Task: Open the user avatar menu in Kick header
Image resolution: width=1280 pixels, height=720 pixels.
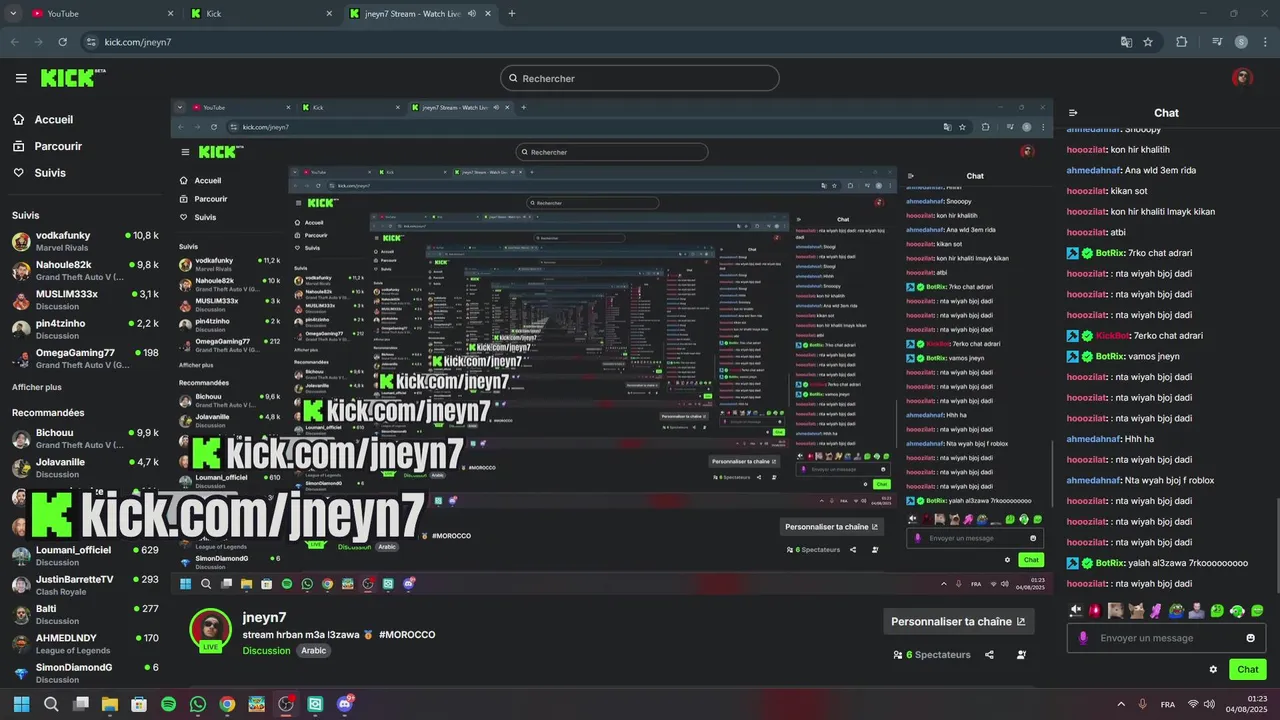Action: (x=1242, y=78)
